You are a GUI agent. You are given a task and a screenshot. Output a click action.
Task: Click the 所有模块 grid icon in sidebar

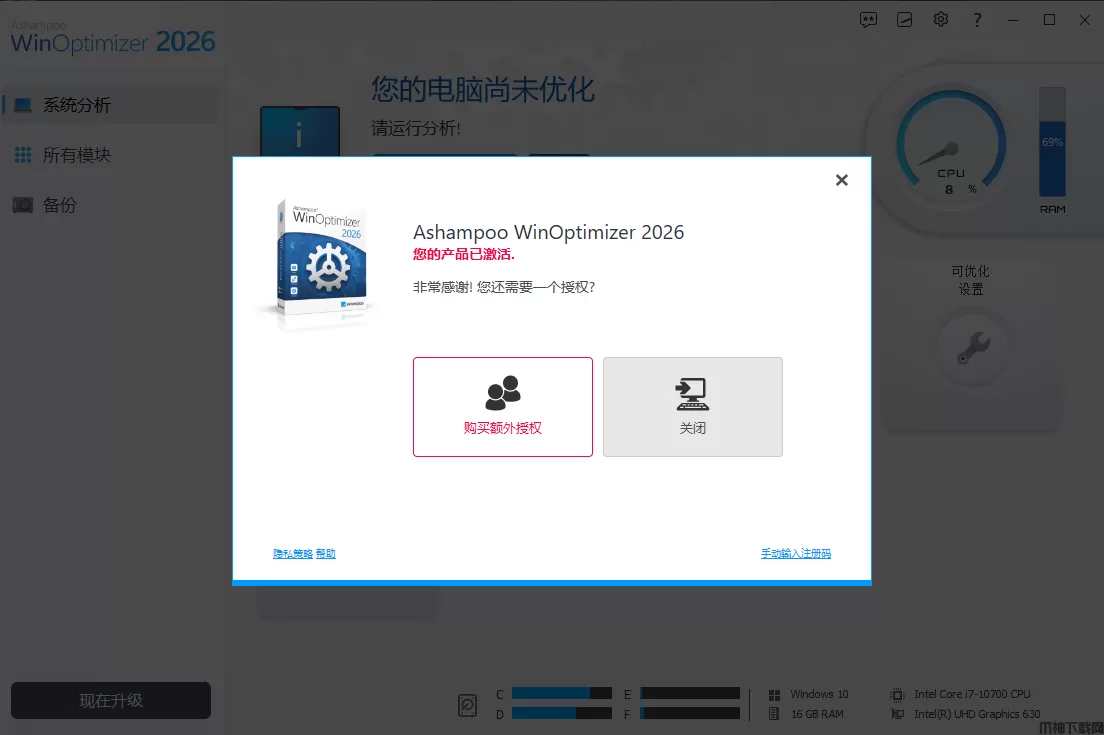tap(23, 155)
